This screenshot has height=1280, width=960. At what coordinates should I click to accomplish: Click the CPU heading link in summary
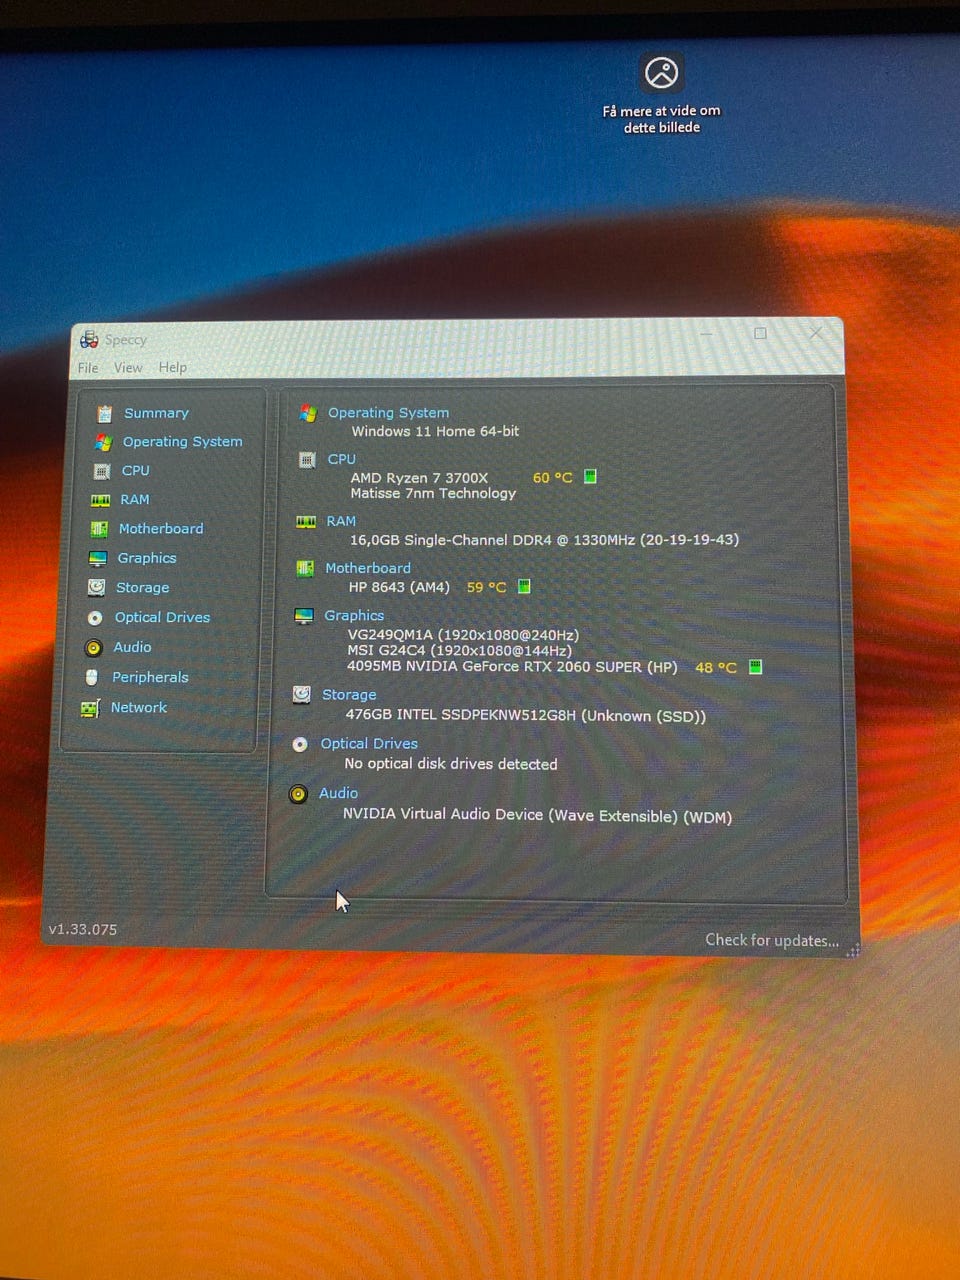pos(342,460)
